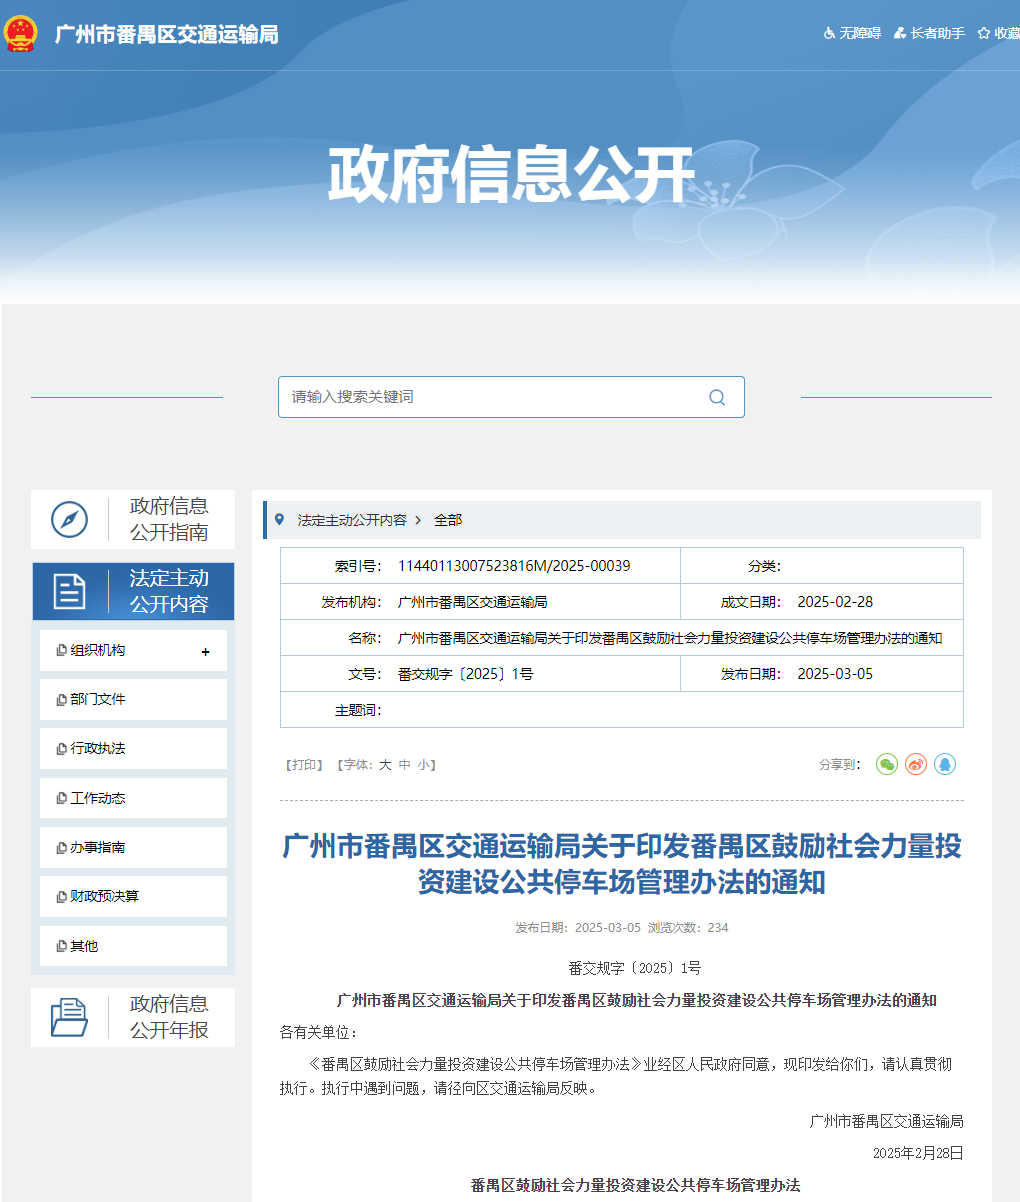This screenshot has height=1202, width=1020.
Task: Set font size to 中
Action: (x=404, y=765)
